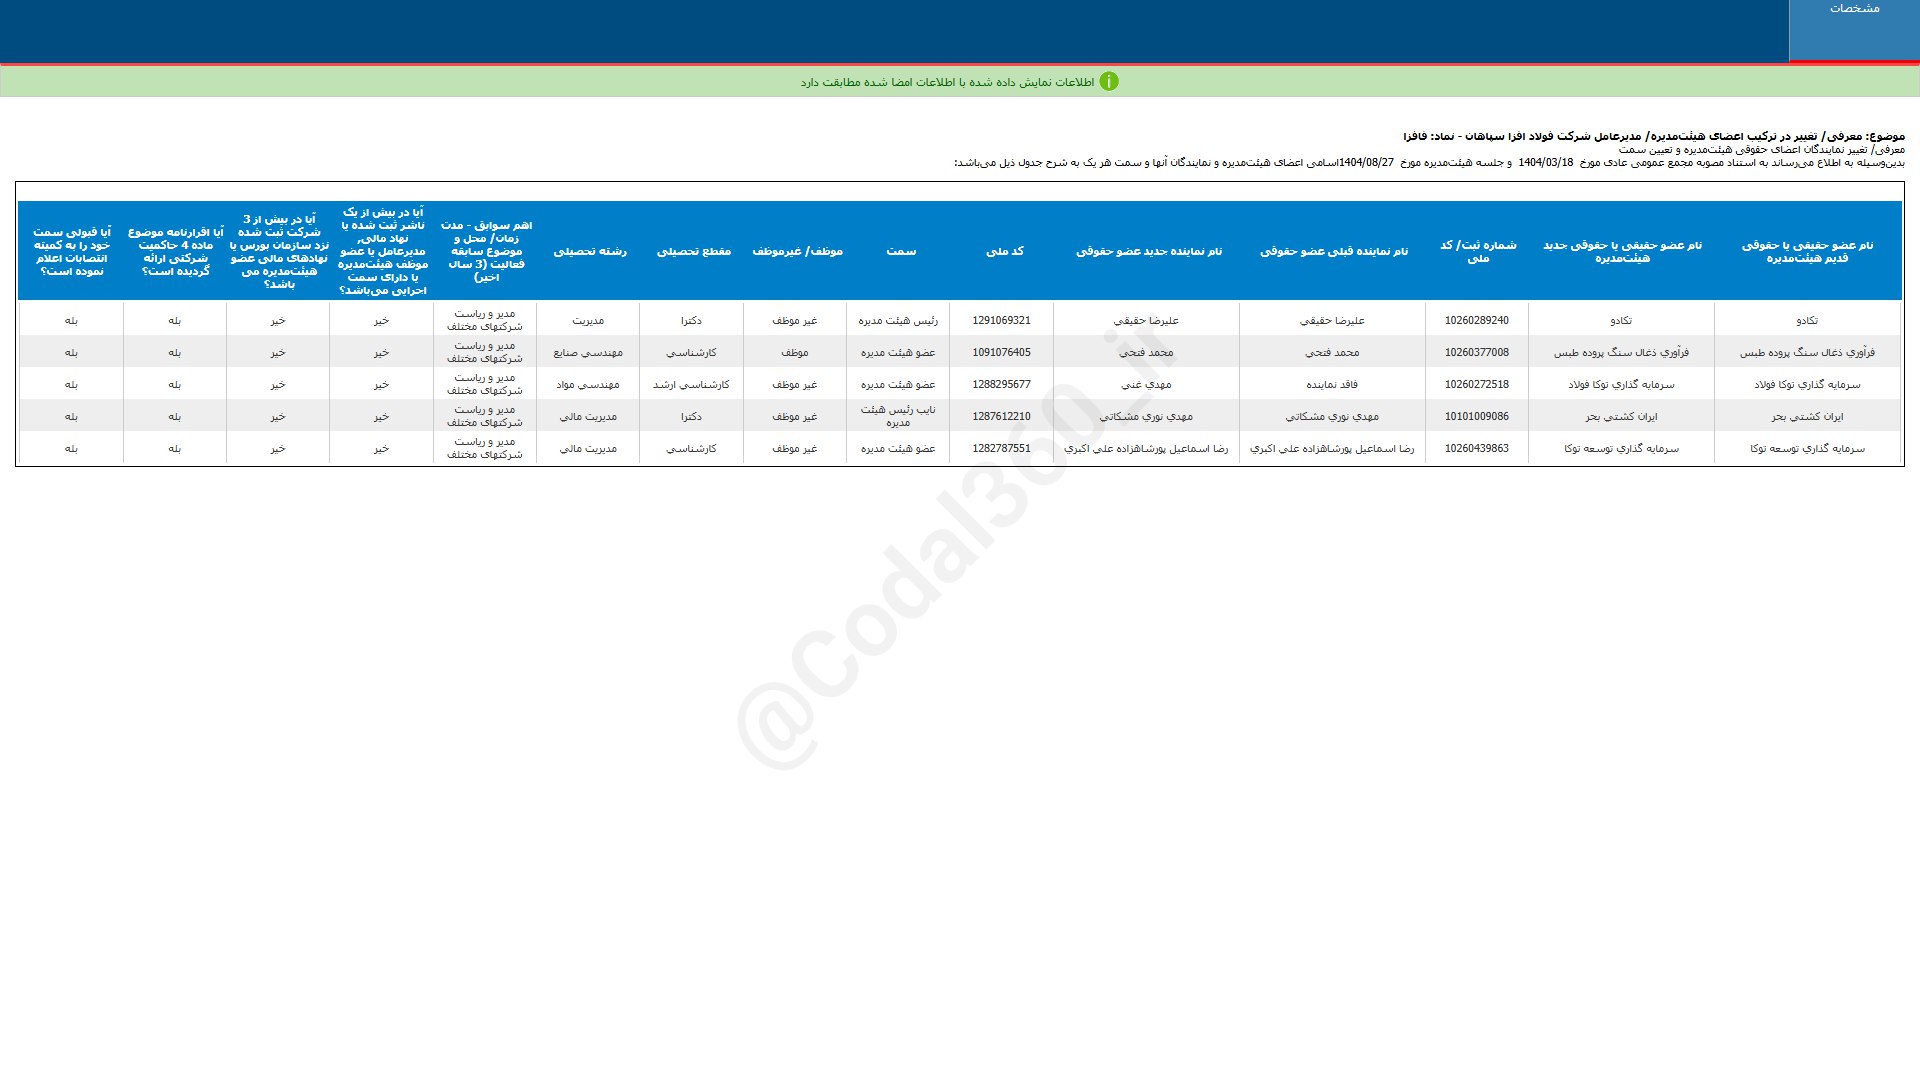The height and width of the screenshot is (1080, 1920).
Task: Click the 'رشته تحصیلی' column header
Action: (590, 251)
